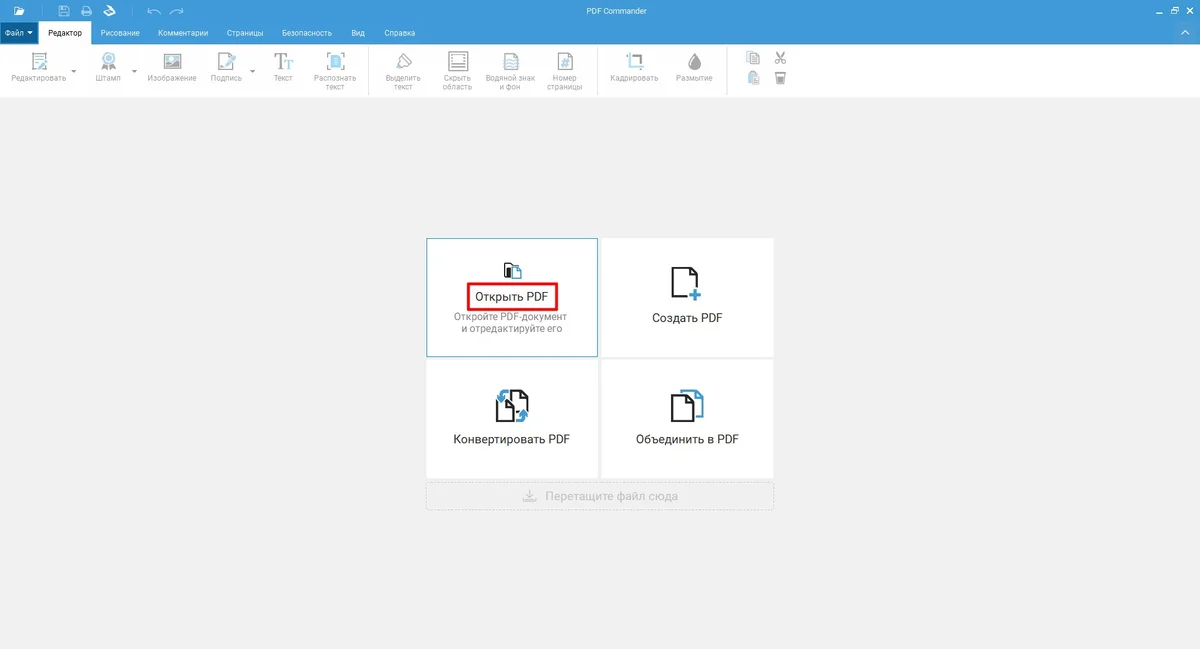Click the undo arrow icon
This screenshot has height=649, width=1200.
coord(154,11)
